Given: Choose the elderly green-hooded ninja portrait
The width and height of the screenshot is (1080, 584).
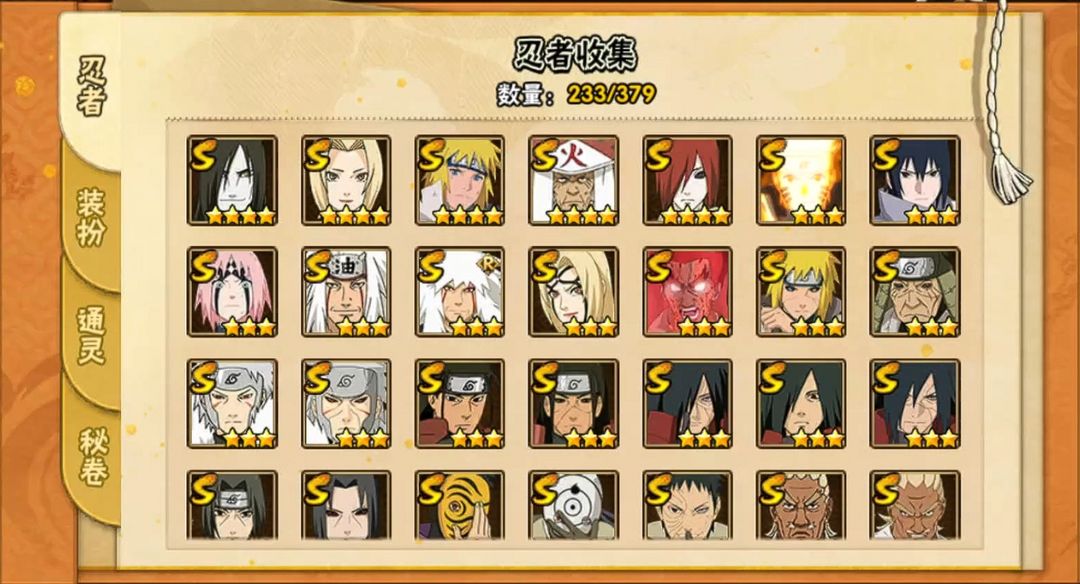Looking at the screenshot, I should coord(915,292).
